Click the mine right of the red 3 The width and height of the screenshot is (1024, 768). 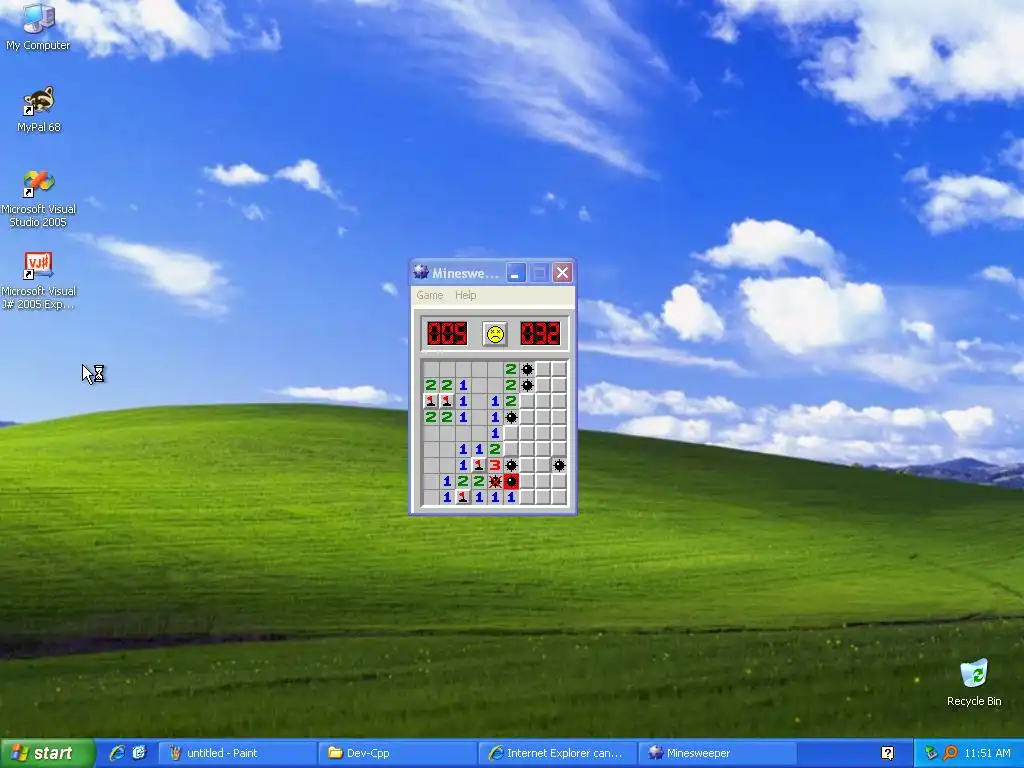tap(511, 465)
